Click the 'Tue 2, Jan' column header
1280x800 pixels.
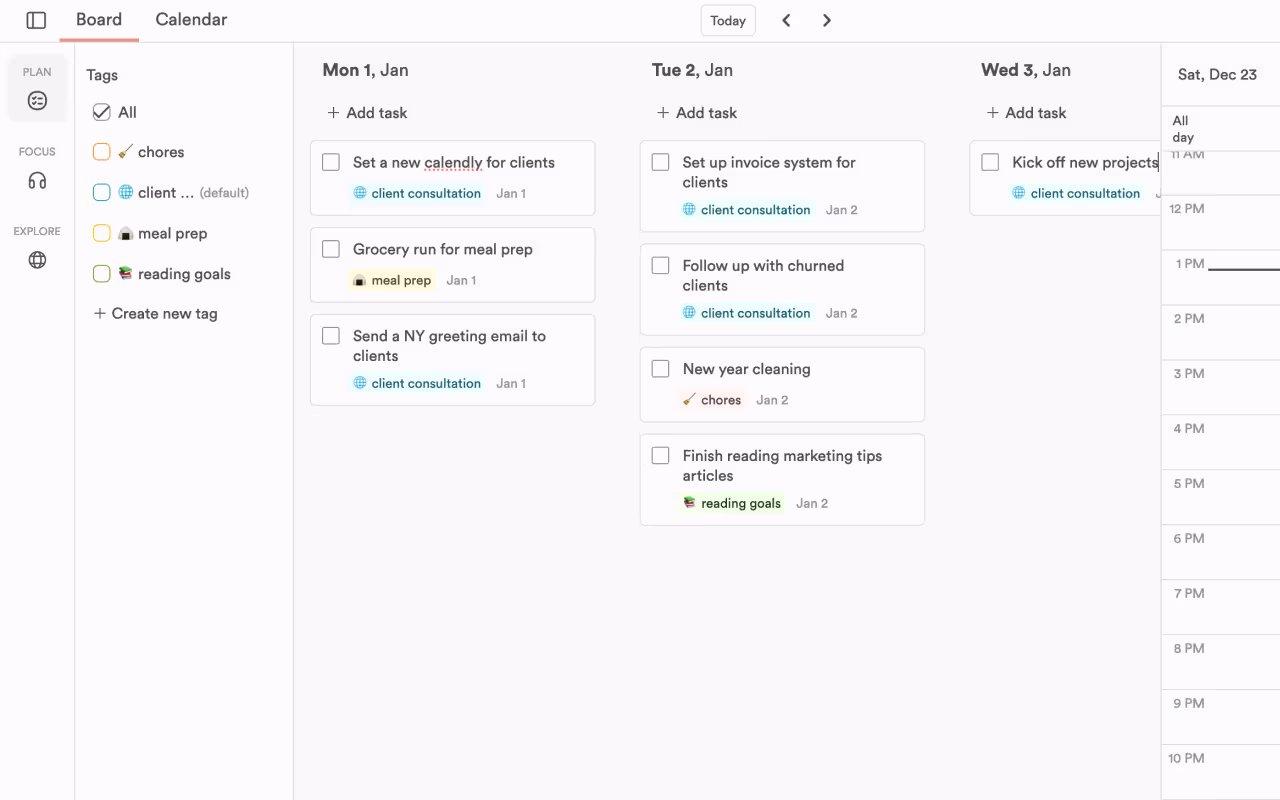(692, 70)
